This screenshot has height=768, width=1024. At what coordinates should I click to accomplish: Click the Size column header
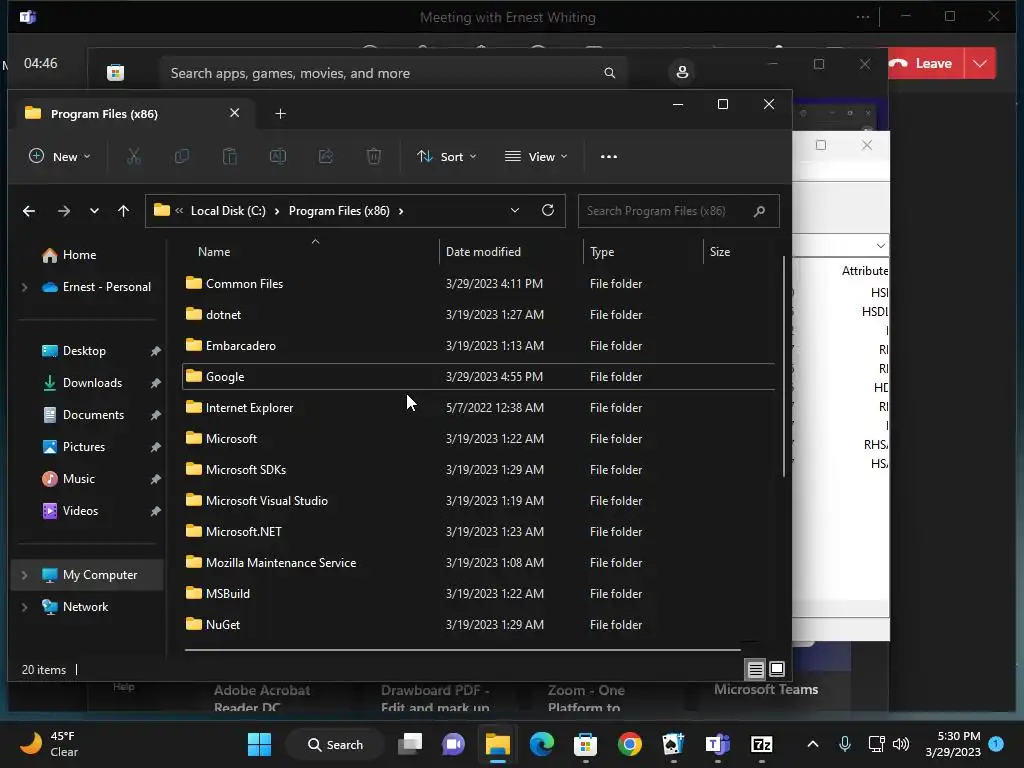tap(720, 251)
